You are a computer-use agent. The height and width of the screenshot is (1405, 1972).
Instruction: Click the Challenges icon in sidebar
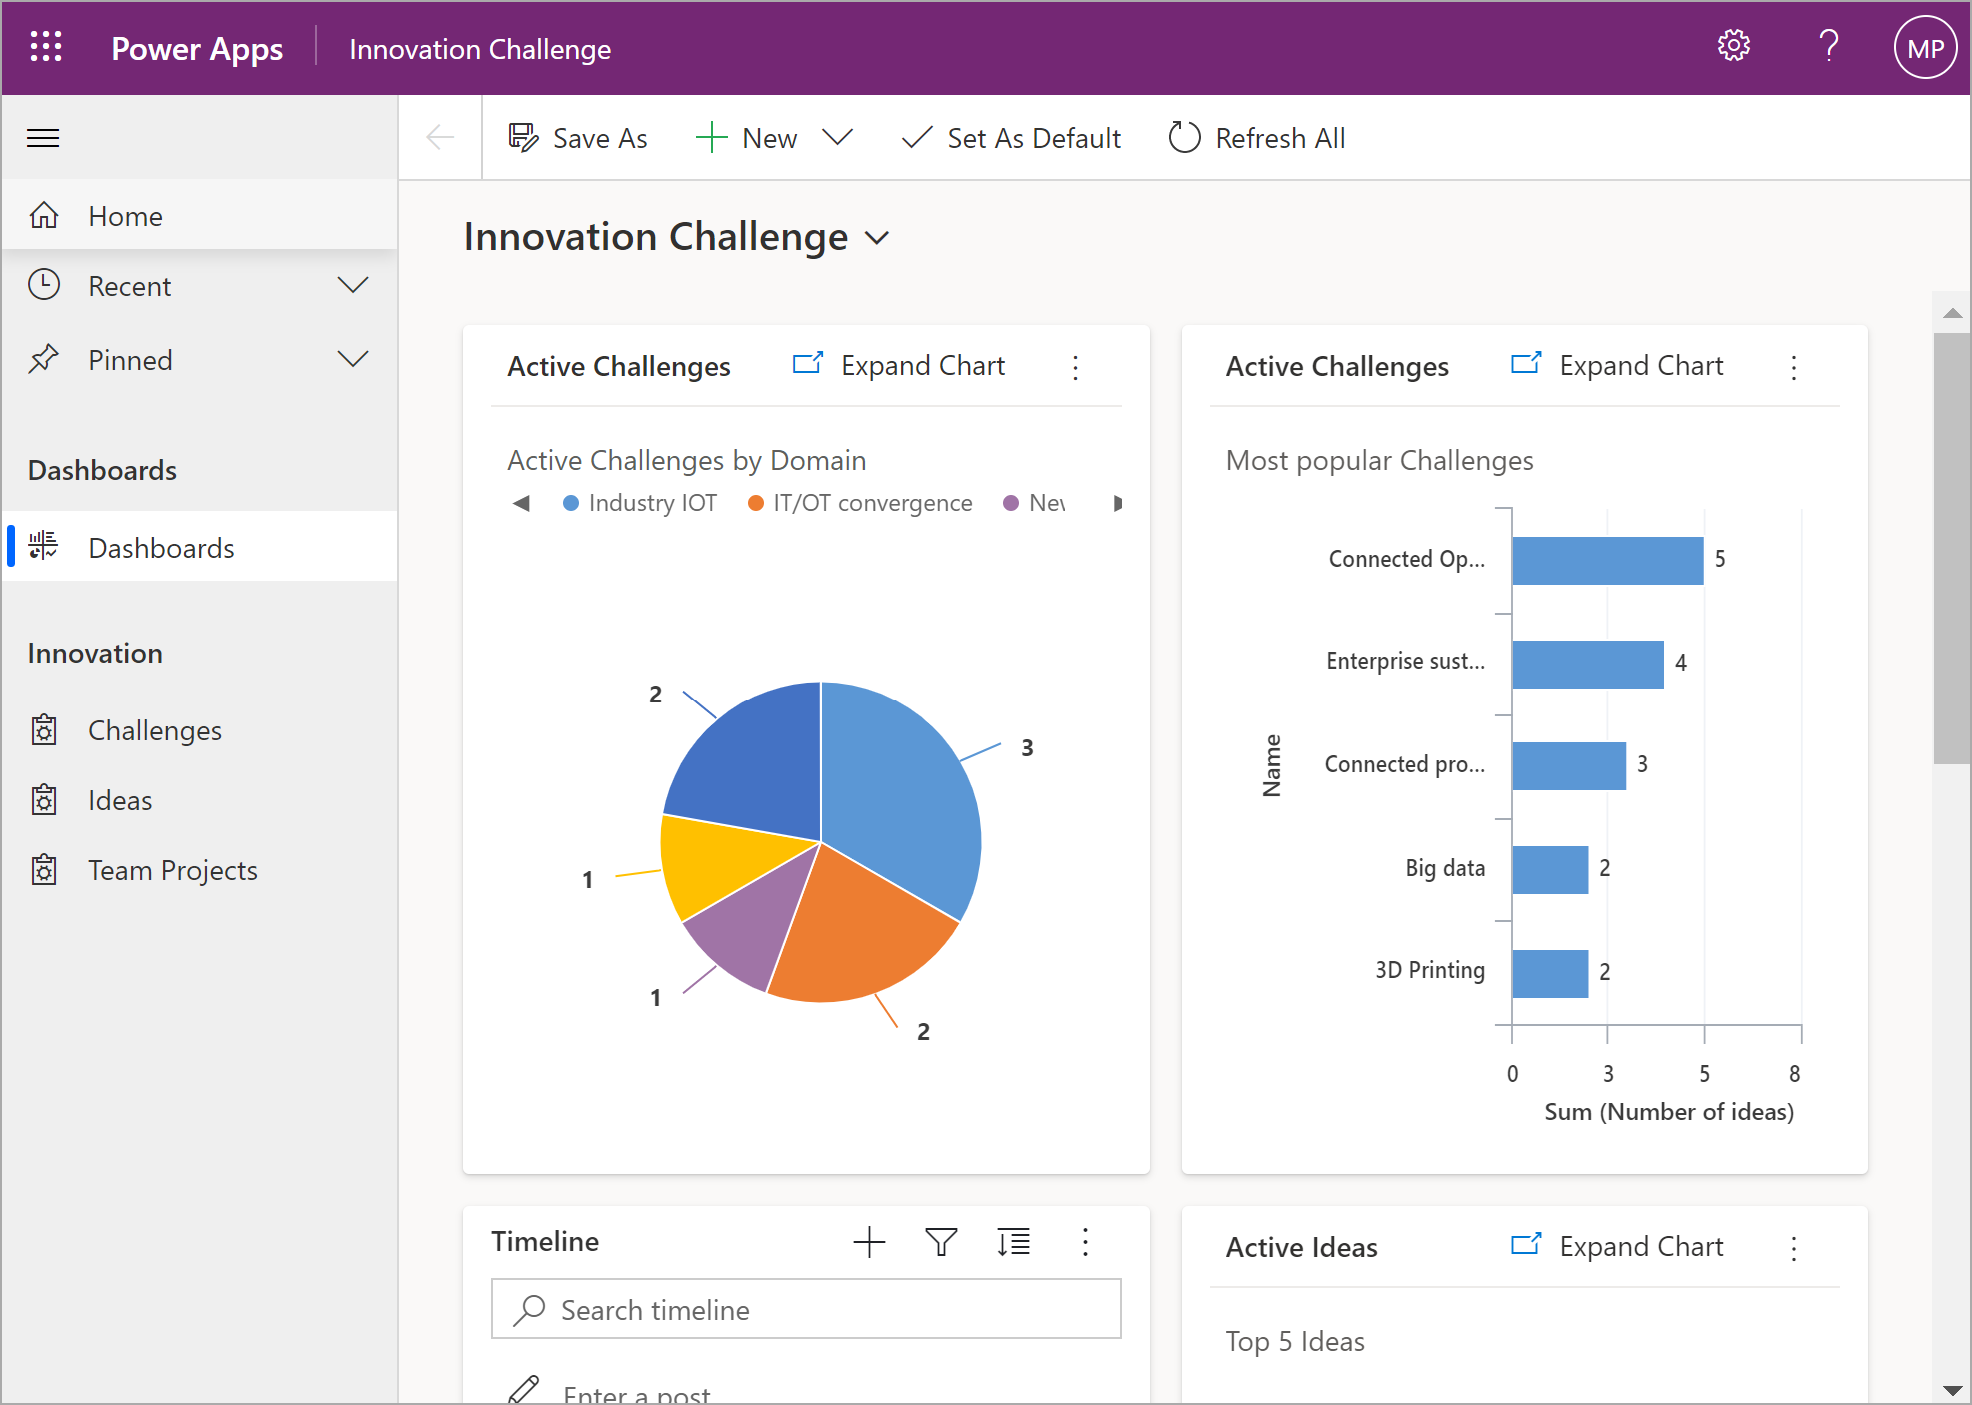point(46,730)
